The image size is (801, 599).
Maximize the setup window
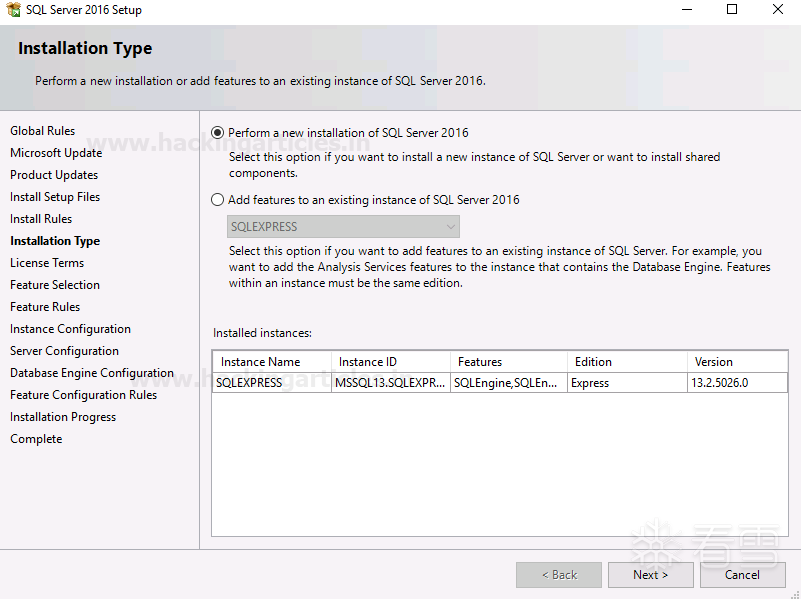tap(732, 10)
